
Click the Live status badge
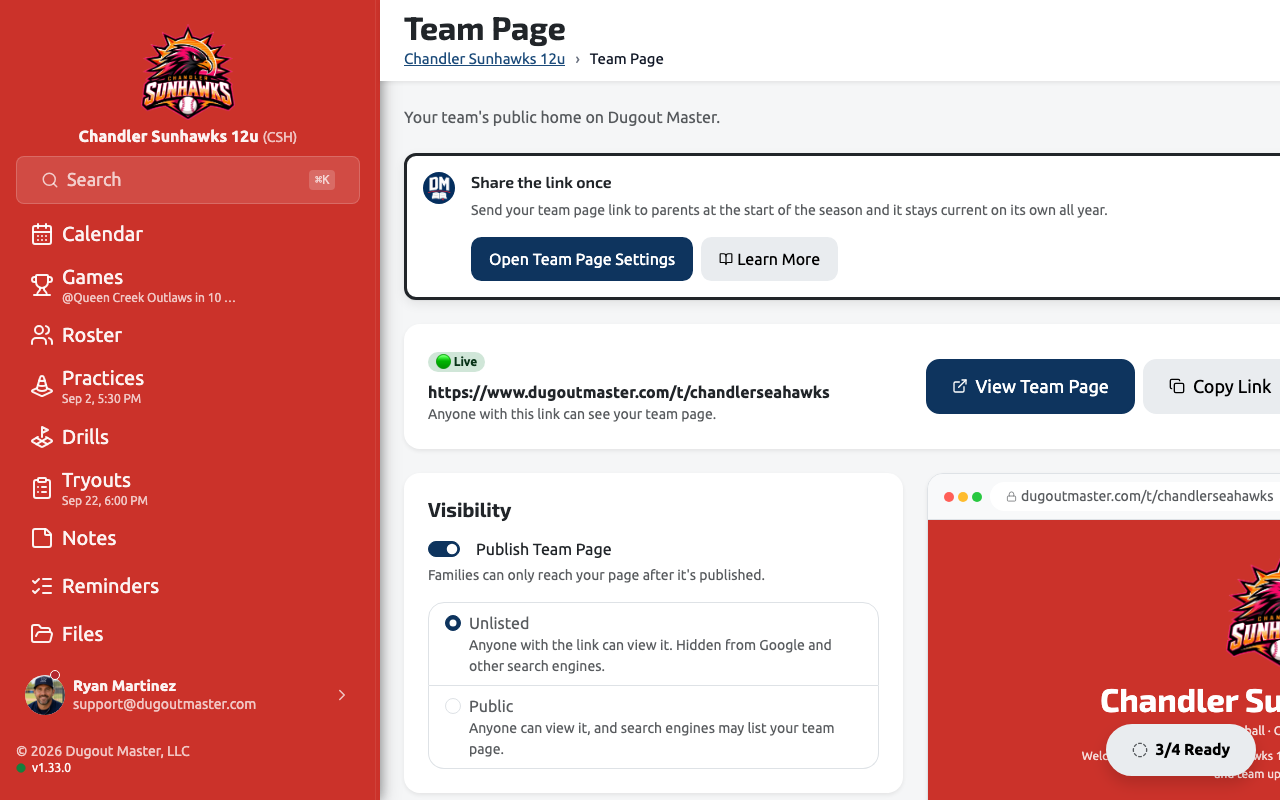tap(456, 362)
